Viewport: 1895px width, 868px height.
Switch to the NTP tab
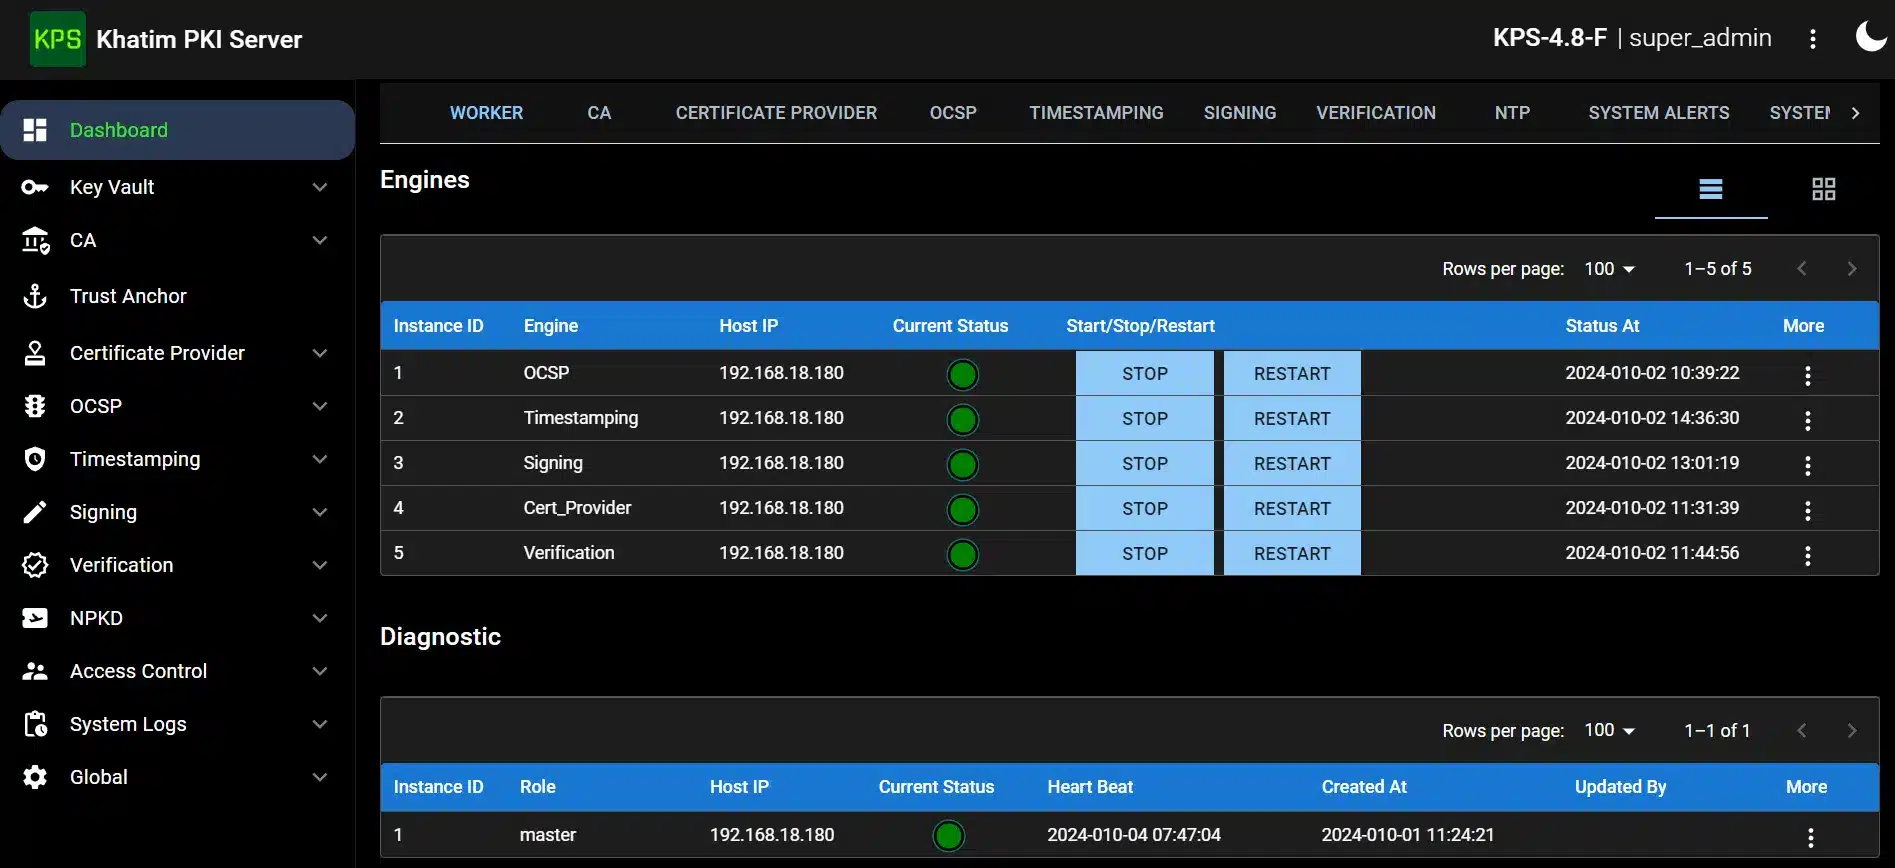(1512, 113)
